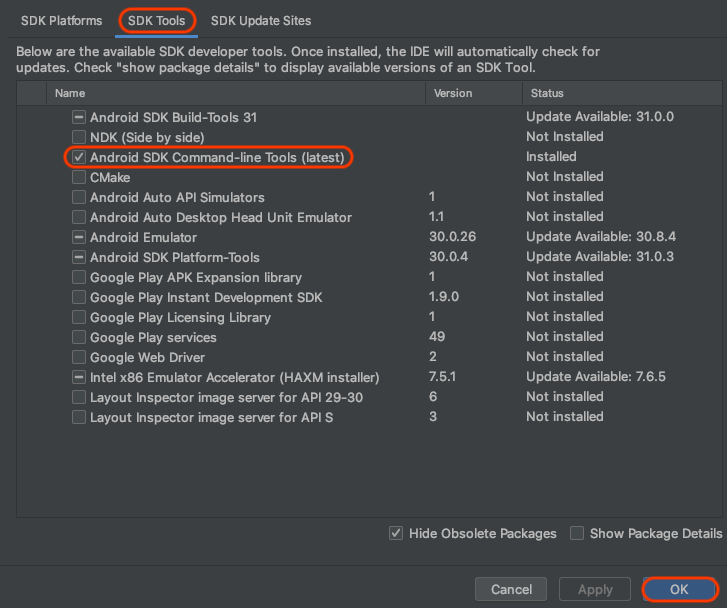The image size is (727, 608).
Task: Confirm with the OK button
Action: 679,589
